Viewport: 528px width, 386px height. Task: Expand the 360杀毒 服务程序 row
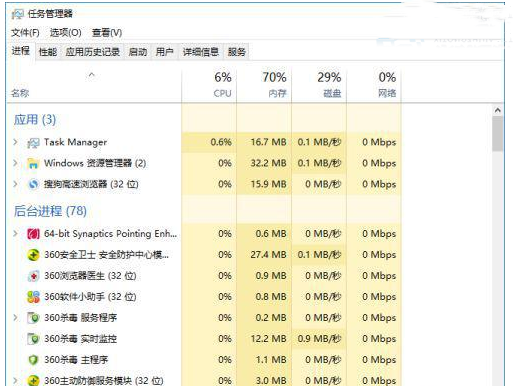click(15, 317)
